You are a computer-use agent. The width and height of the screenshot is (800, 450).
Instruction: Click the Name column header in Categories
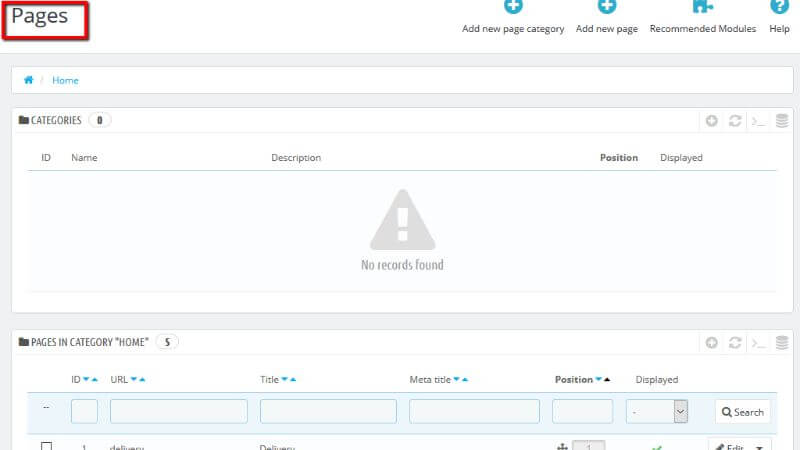tap(84, 158)
